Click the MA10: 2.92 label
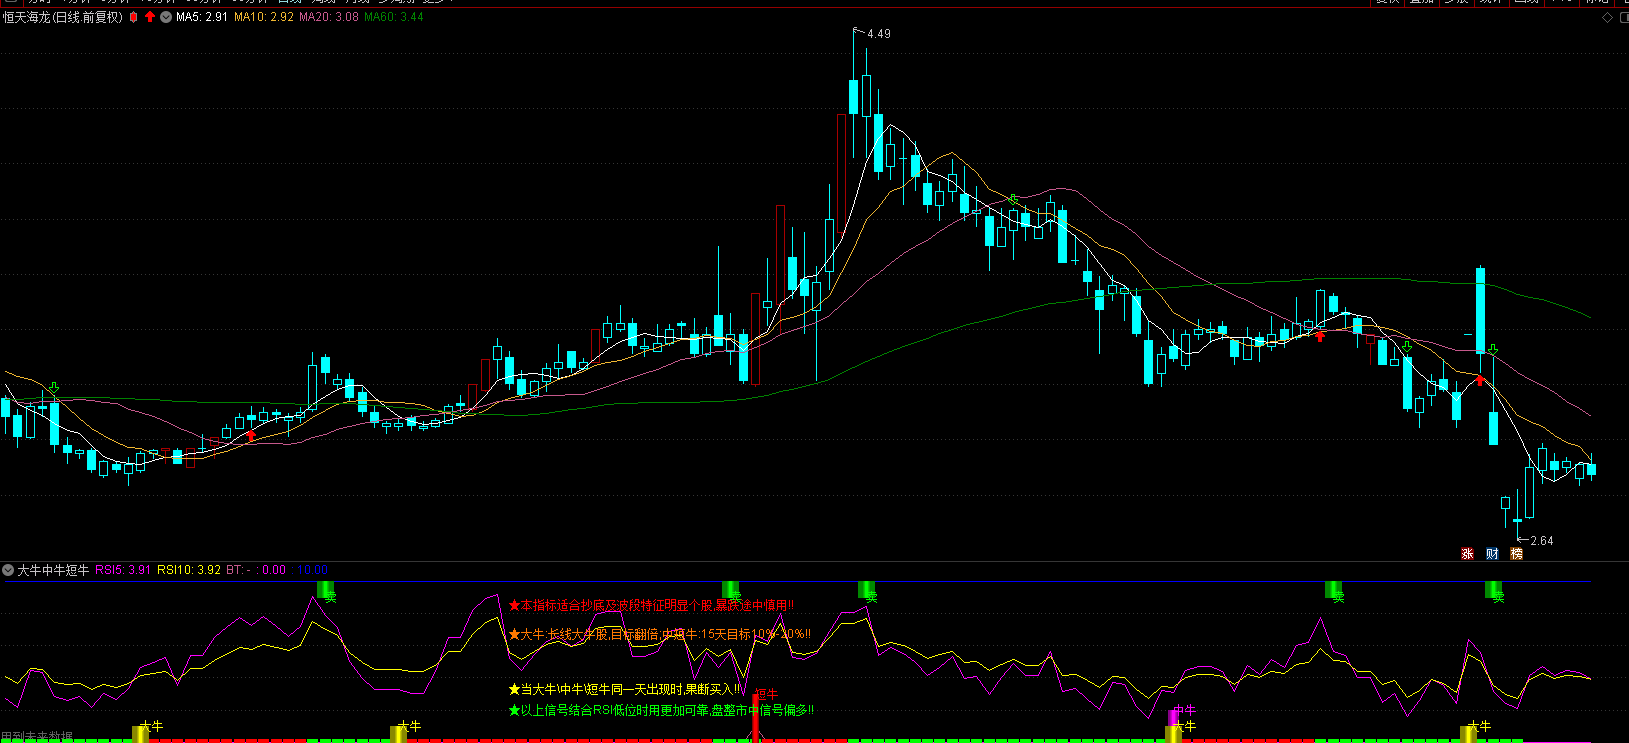The image size is (1629, 743). click(264, 17)
